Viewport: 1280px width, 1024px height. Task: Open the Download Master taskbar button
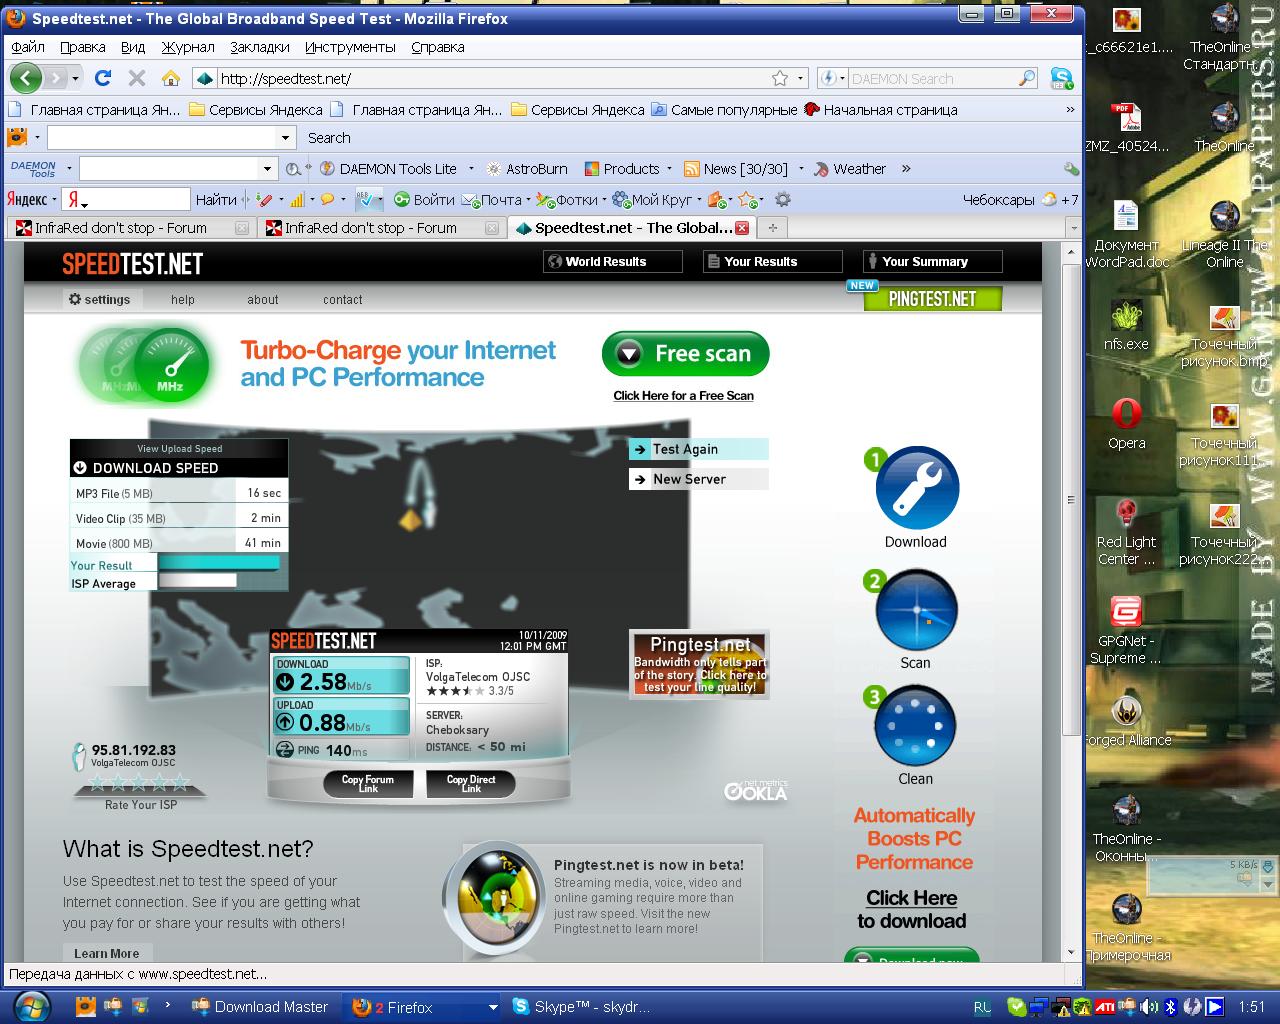tap(260, 1007)
